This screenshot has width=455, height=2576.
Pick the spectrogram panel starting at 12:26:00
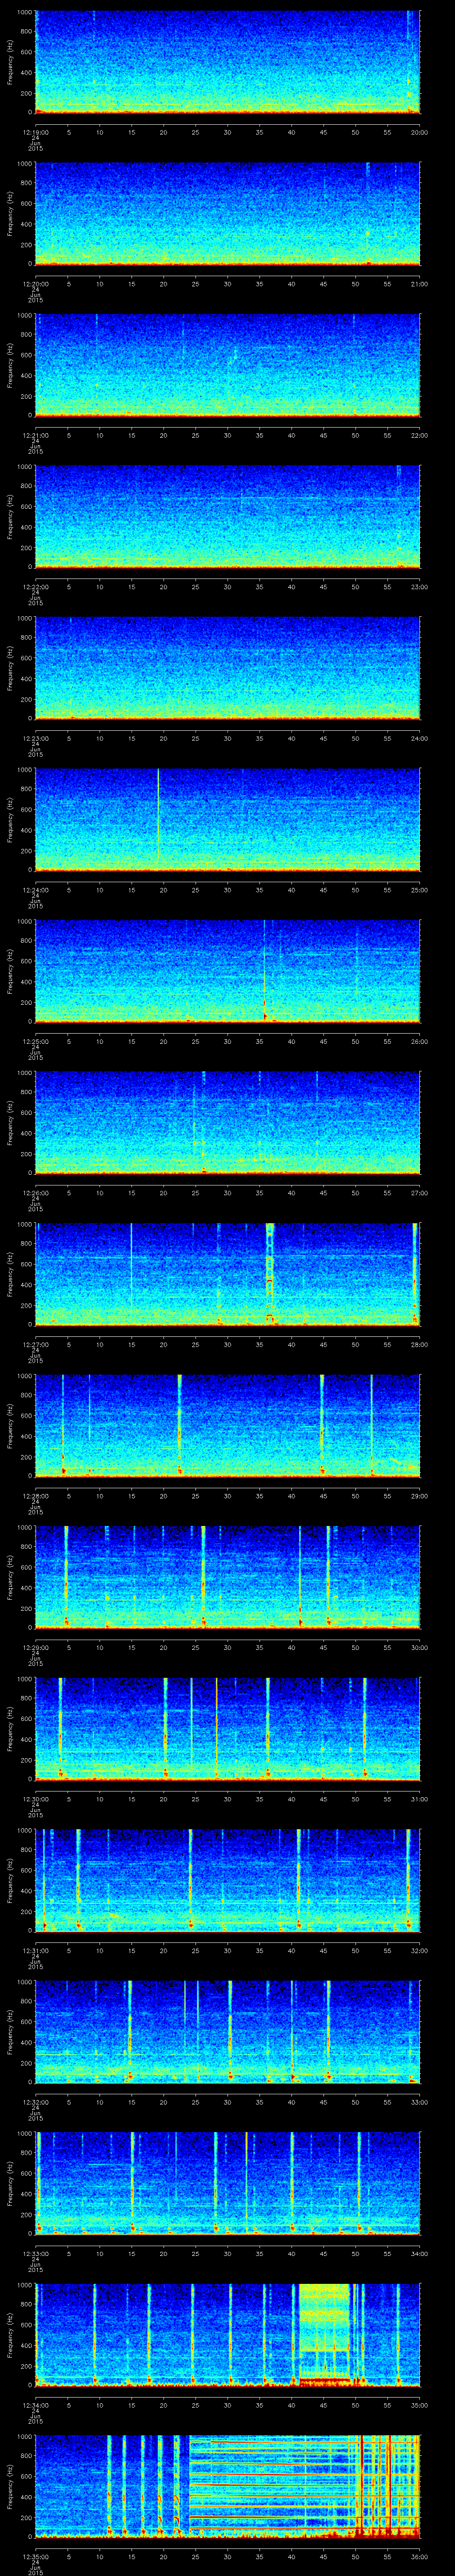coord(227,1122)
